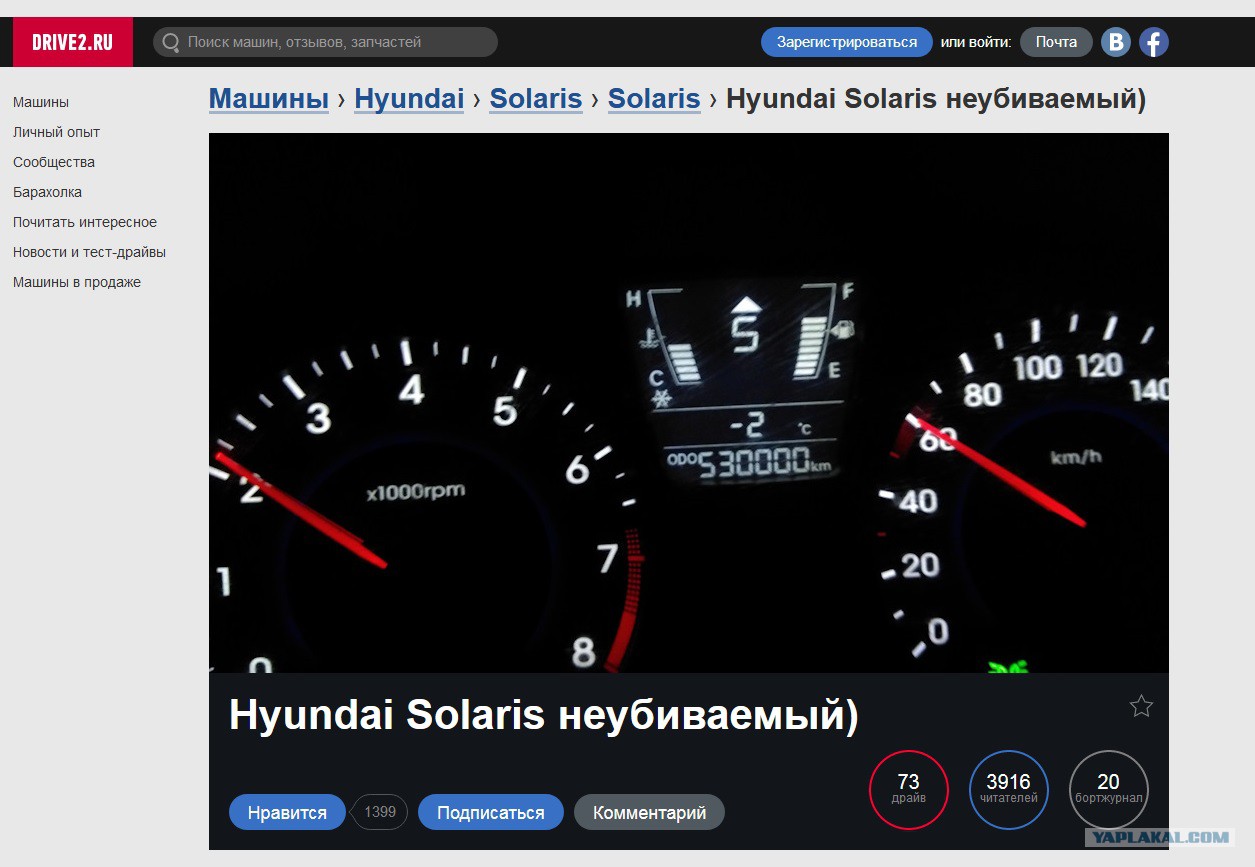Sign in with VK icon

tap(1116, 42)
